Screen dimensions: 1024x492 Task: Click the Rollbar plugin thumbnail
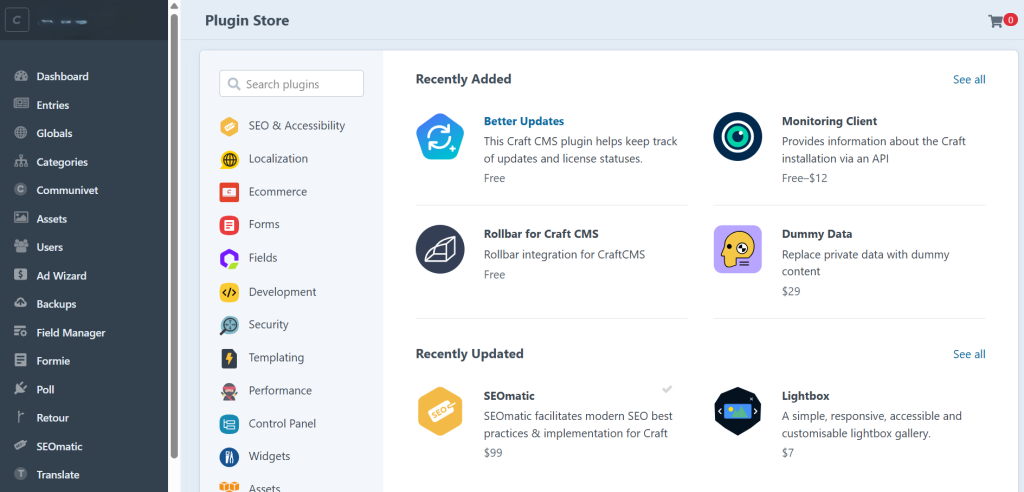click(440, 250)
